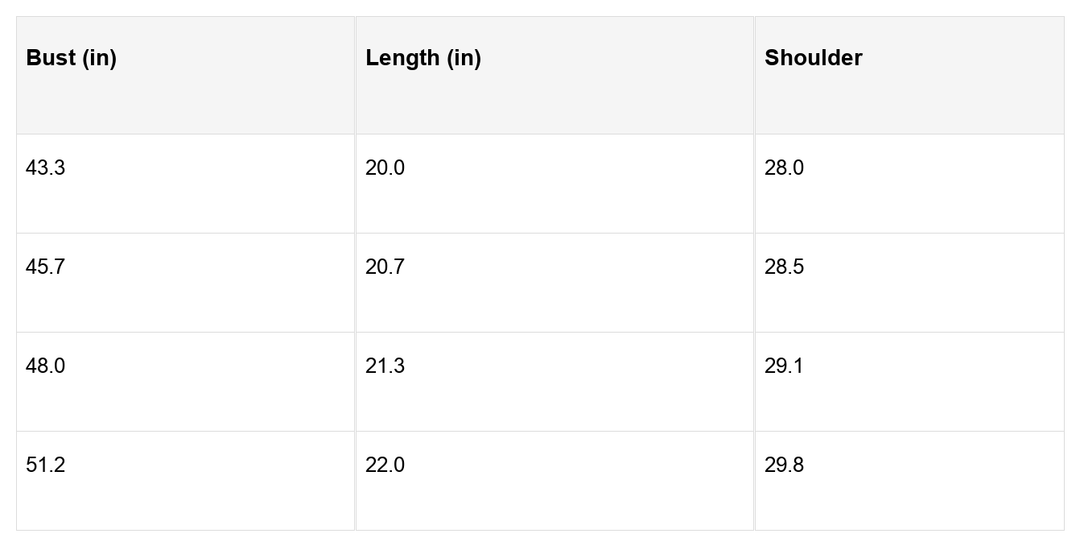Pick the 28.0 shoulder cell

click(x=784, y=168)
